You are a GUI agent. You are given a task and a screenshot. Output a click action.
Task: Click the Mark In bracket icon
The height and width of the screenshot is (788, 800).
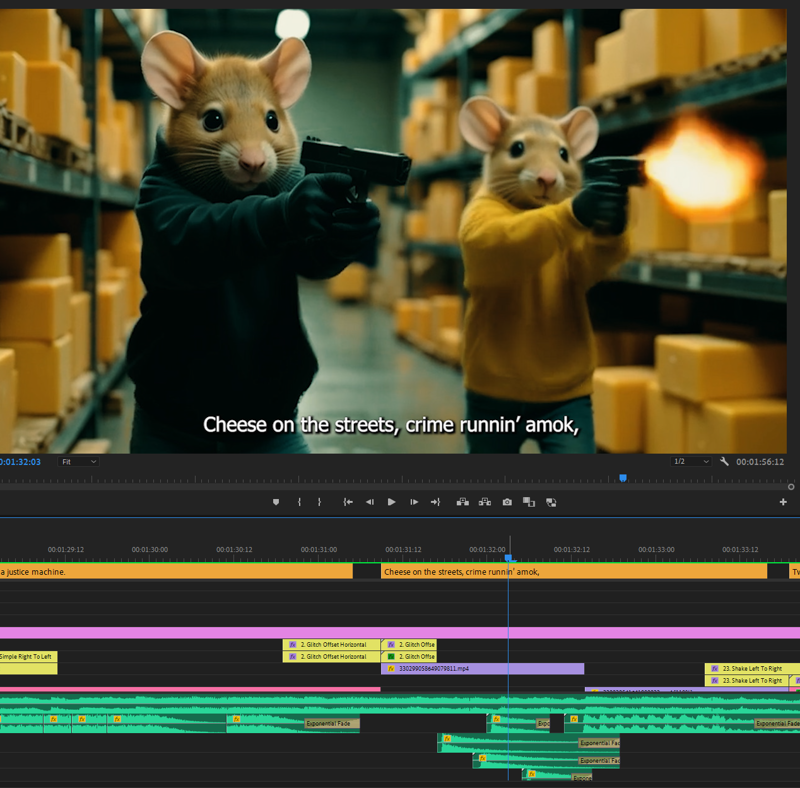pos(299,502)
